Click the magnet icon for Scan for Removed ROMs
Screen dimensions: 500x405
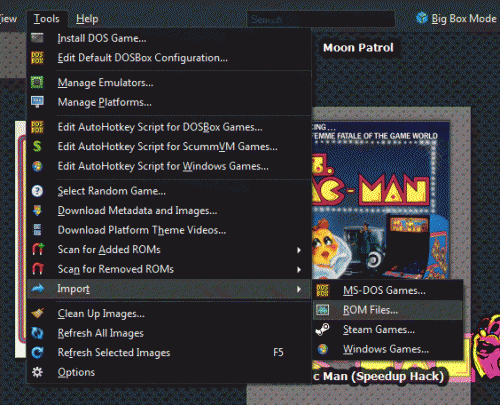38,269
